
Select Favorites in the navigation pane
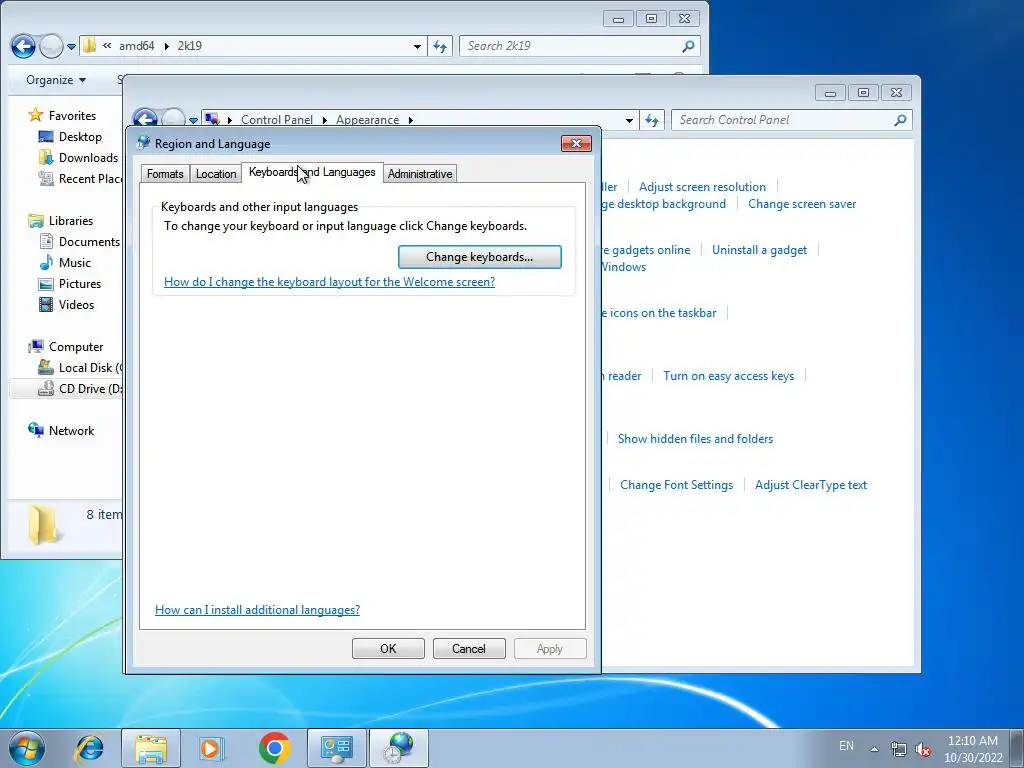(72, 116)
